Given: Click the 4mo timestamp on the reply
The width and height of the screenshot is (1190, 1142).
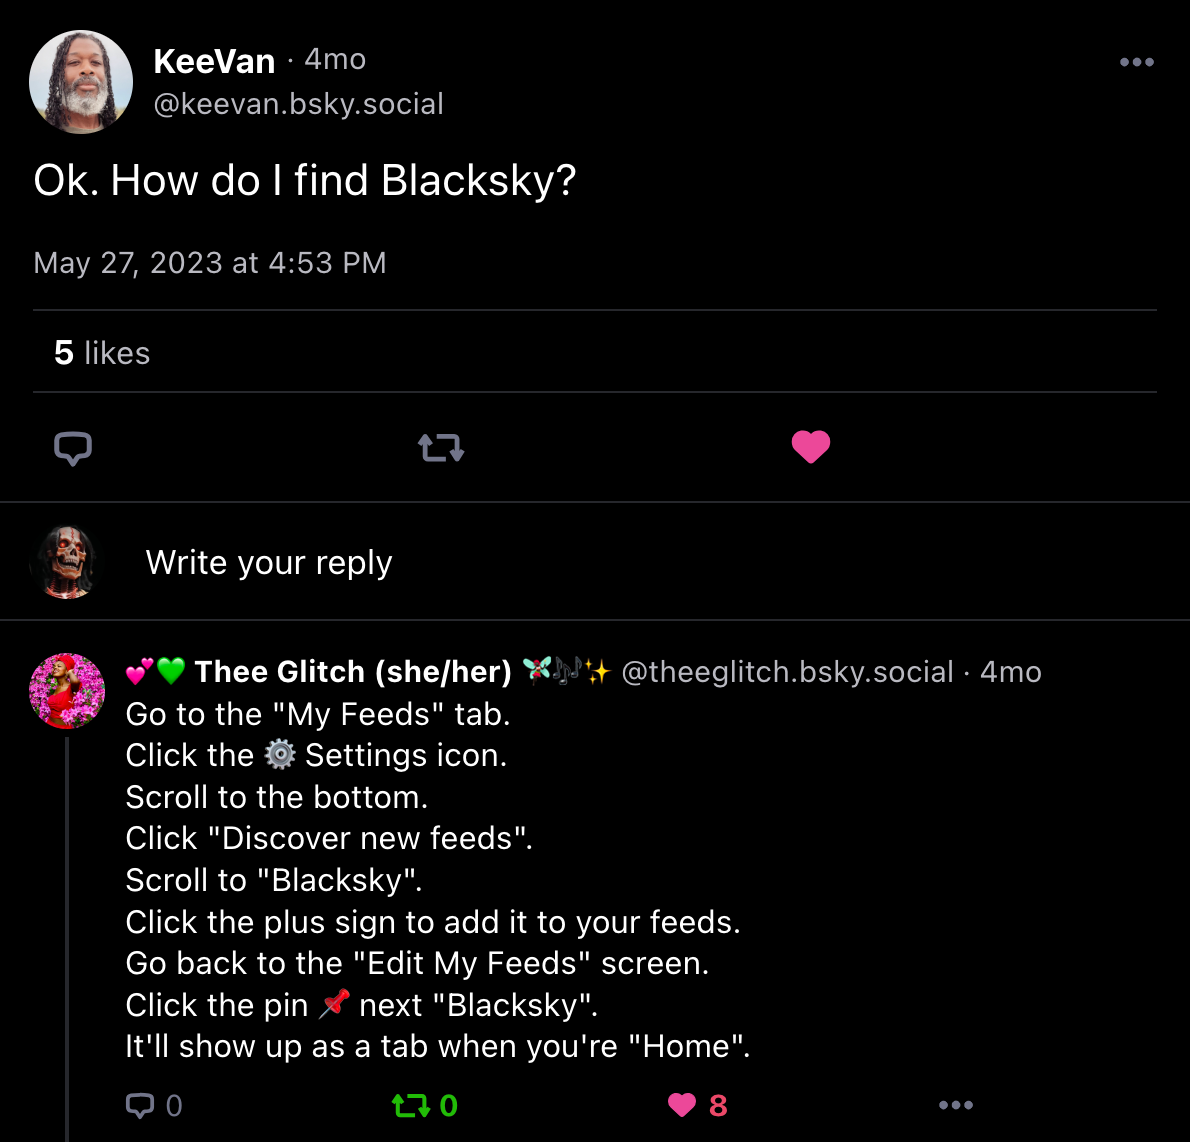Looking at the screenshot, I should (x=1010, y=672).
